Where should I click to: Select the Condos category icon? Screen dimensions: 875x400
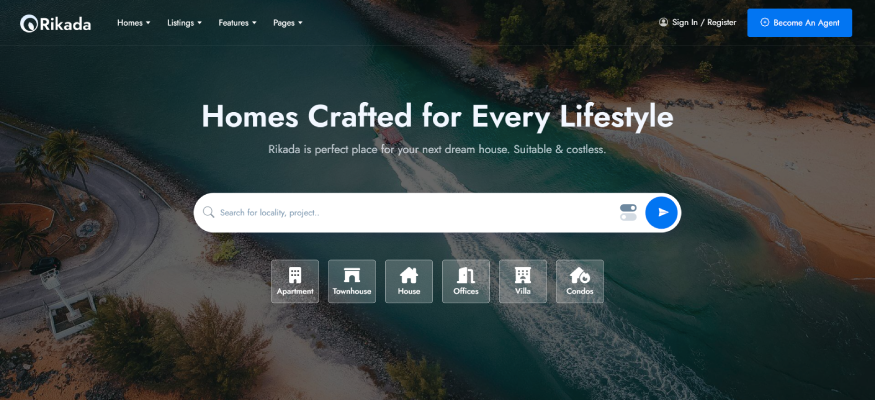[x=579, y=275]
